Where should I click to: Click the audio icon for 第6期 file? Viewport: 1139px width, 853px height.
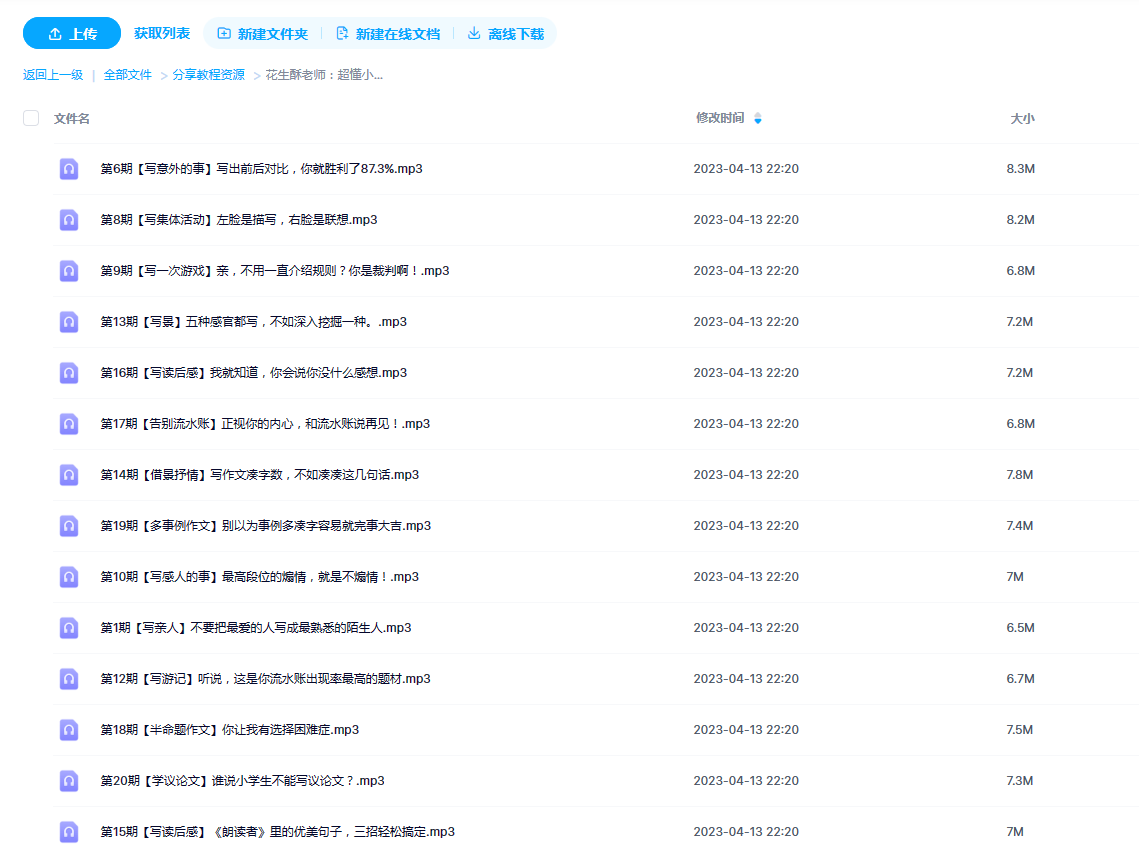pos(69,169)
